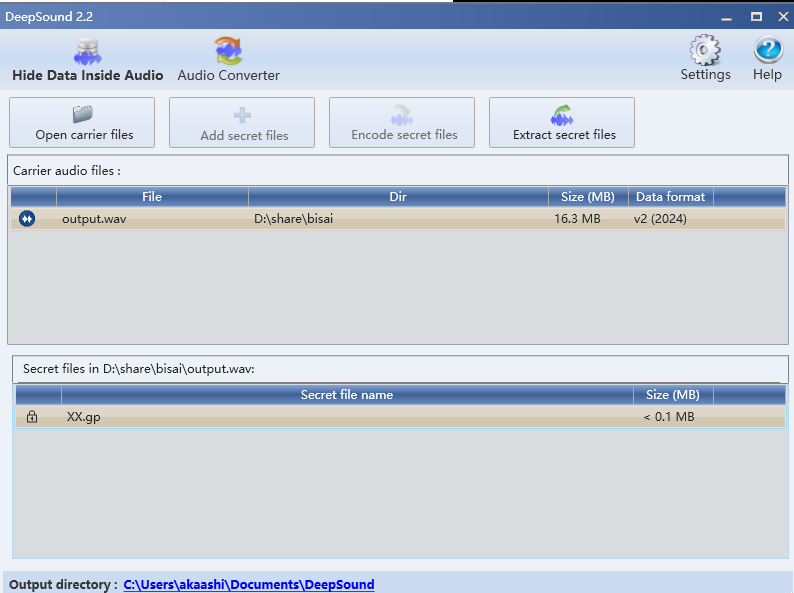Click Open carrier files button
The height and width of the screenshot is (593, 794).
(82, 123)
